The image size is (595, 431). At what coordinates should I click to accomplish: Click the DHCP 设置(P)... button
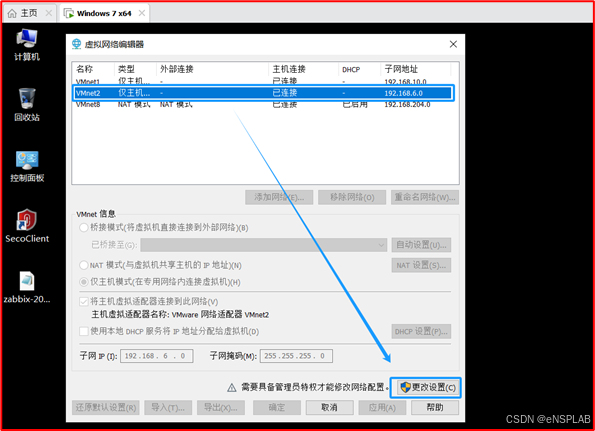[x=421, y=332]
